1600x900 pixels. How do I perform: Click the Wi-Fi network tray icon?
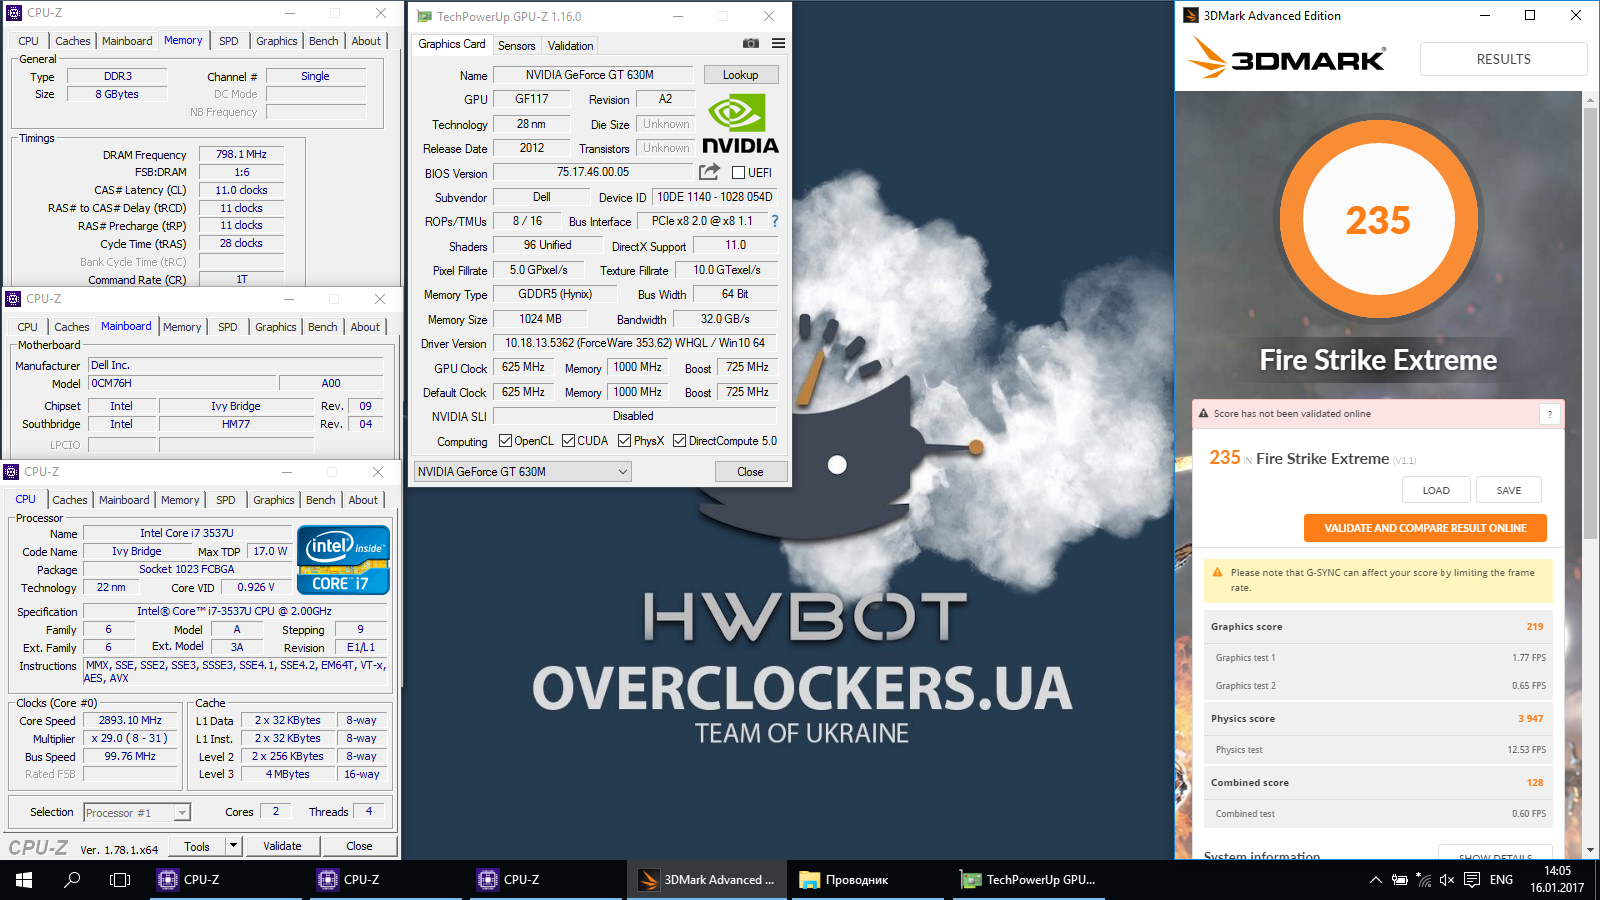pos(1423,880)
